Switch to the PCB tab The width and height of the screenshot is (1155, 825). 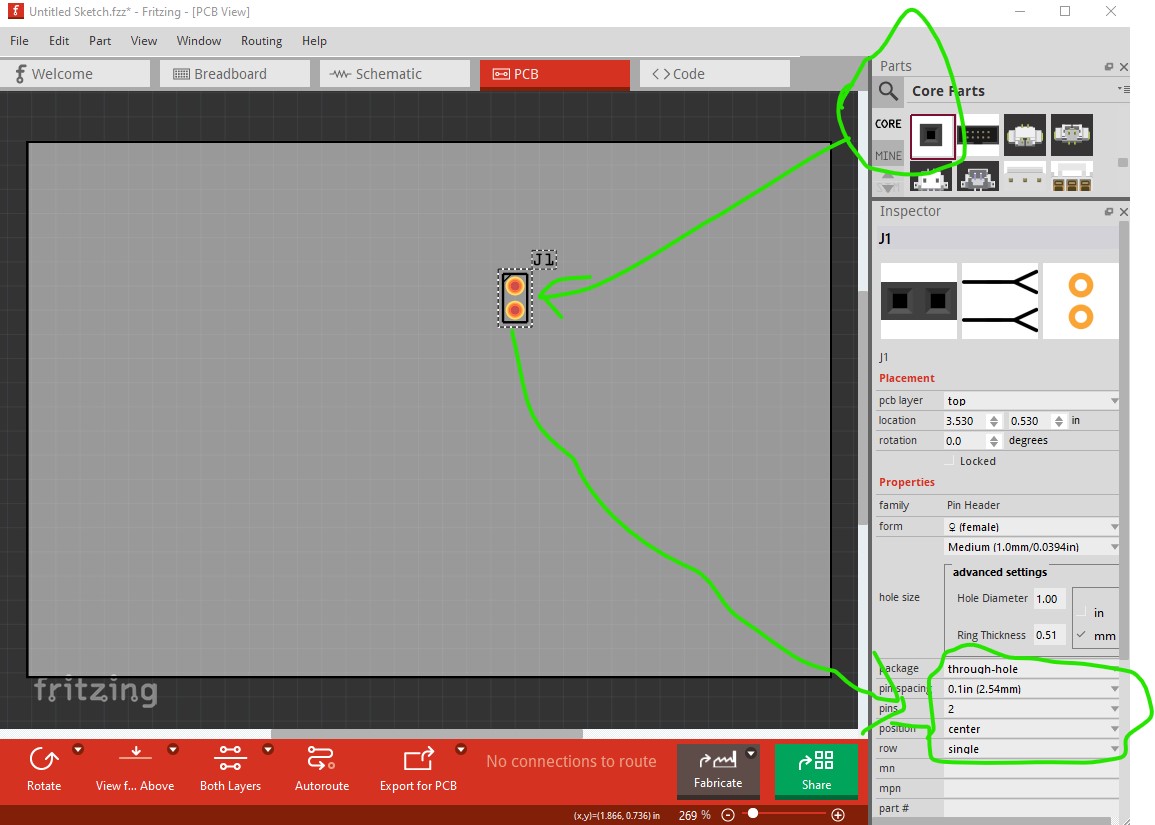pos(555,74)
